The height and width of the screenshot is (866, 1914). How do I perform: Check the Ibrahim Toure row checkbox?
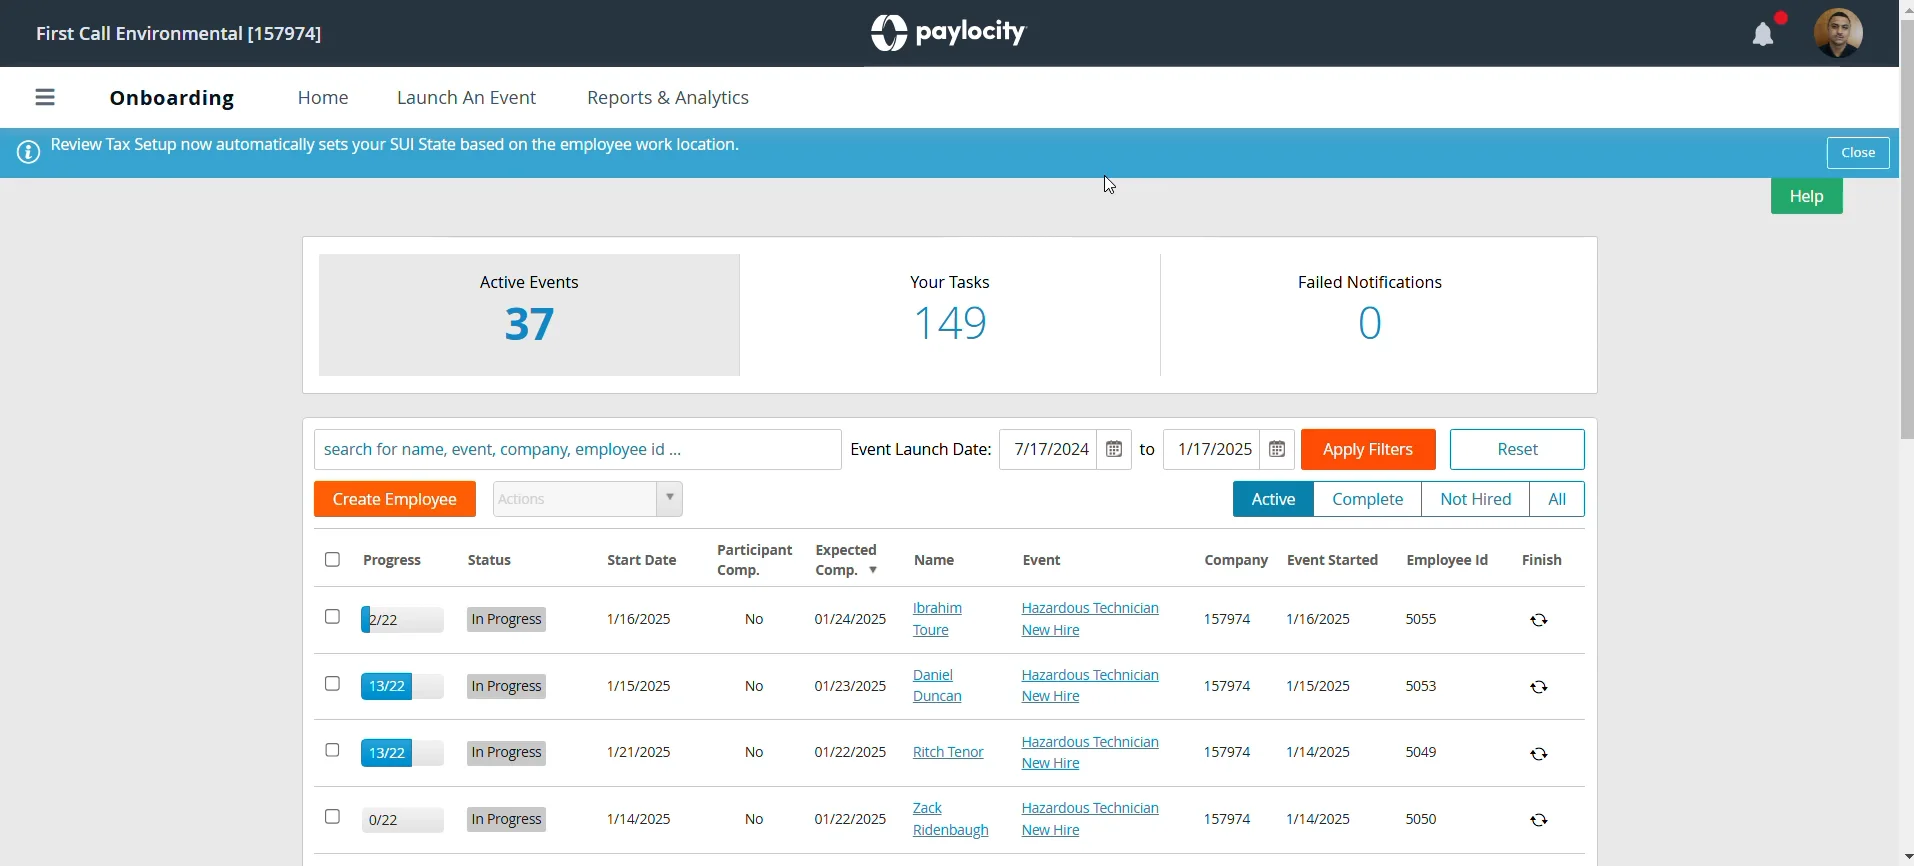(x=333, y=617)
